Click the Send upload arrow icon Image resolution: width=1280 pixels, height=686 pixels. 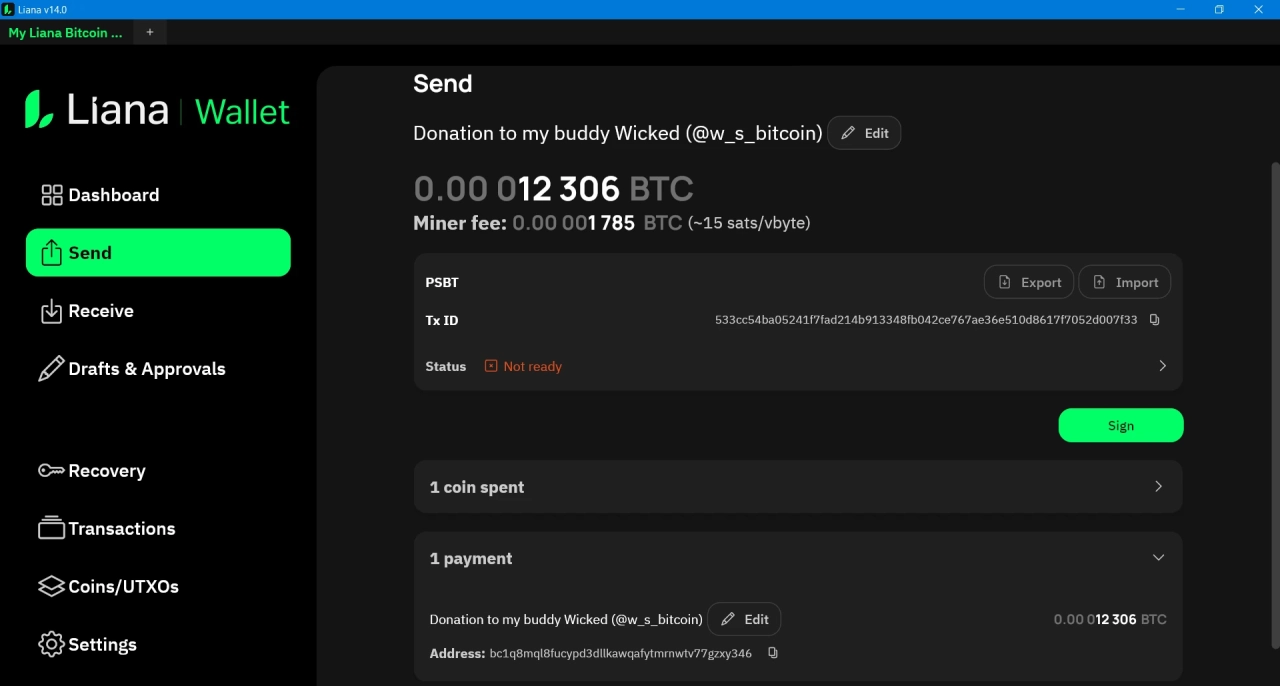[51, 253]
